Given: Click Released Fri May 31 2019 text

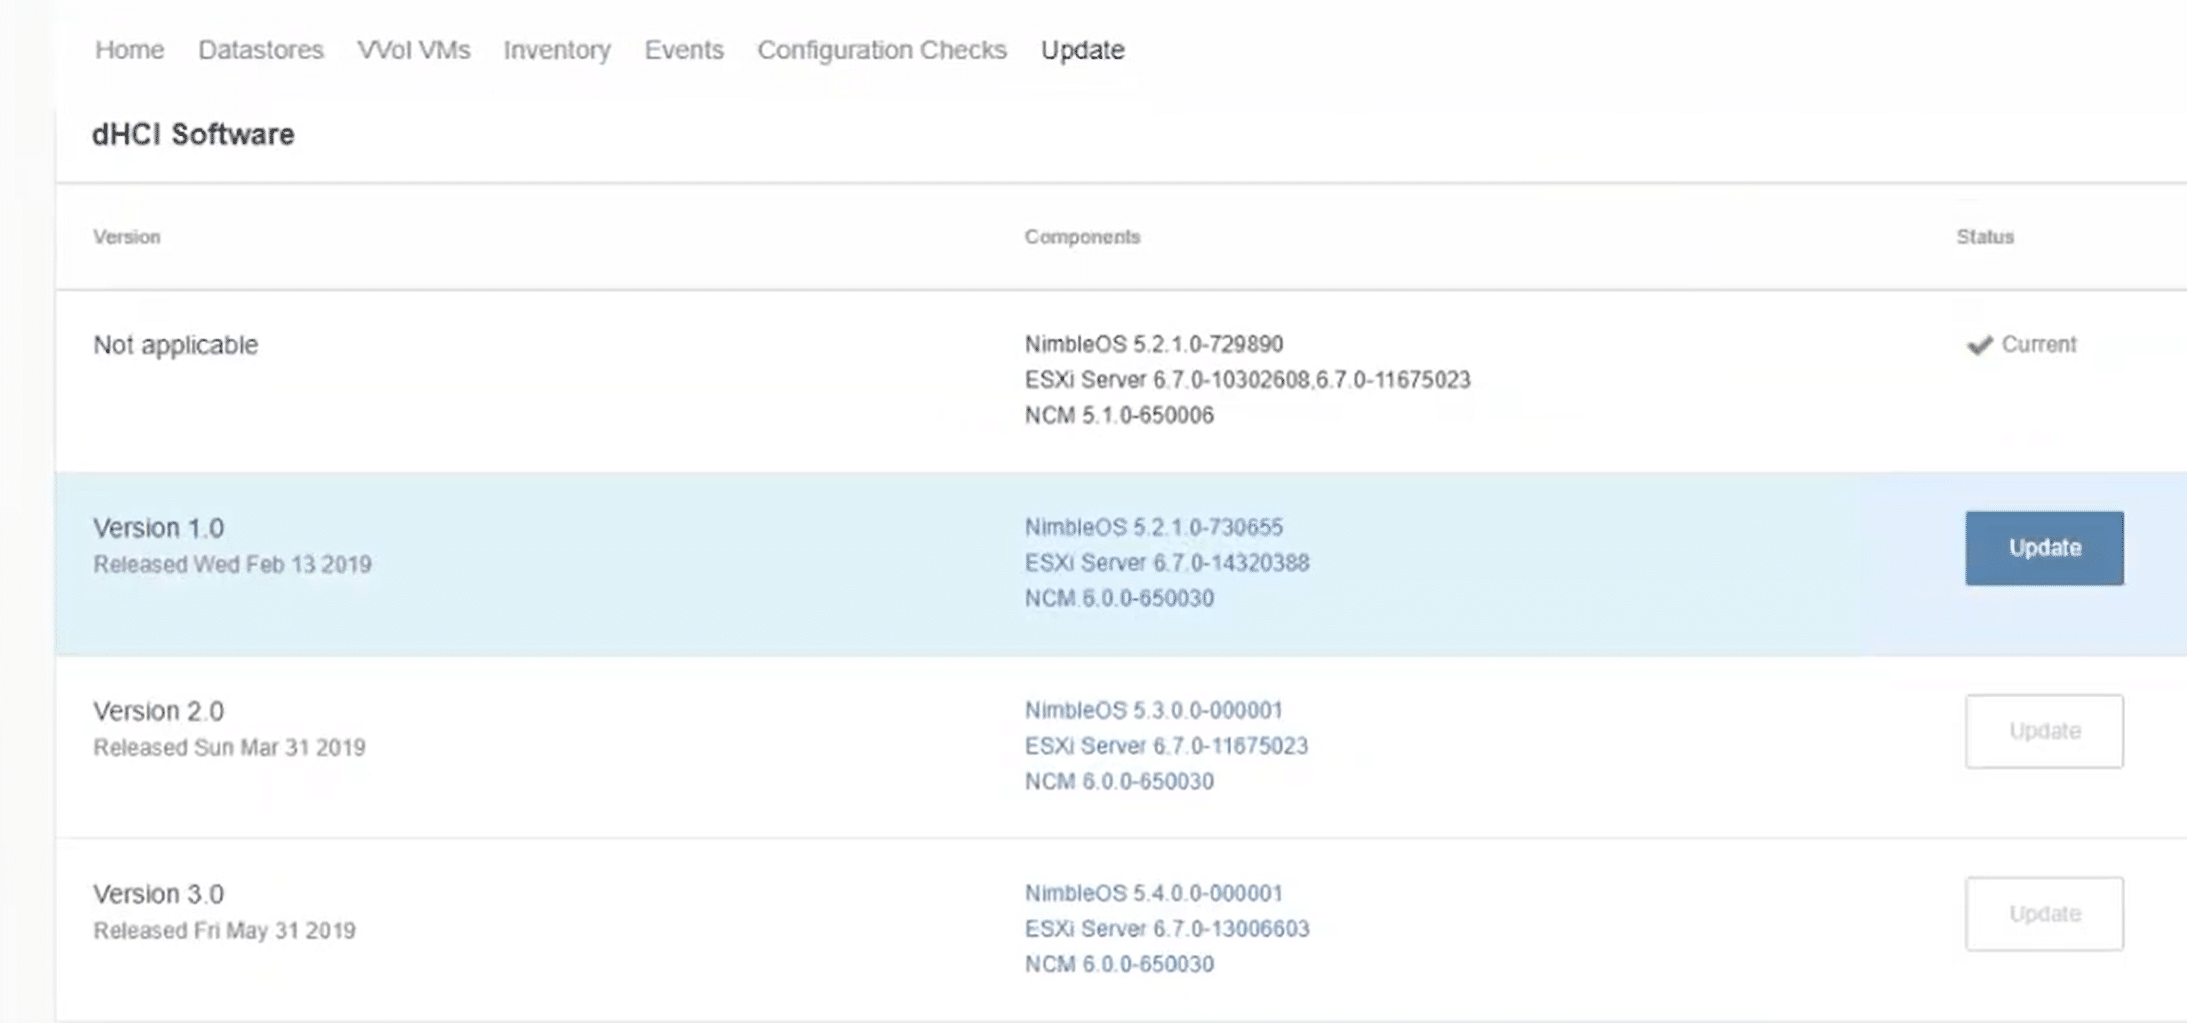Looking at the screenshot, I should pos(224,930).
